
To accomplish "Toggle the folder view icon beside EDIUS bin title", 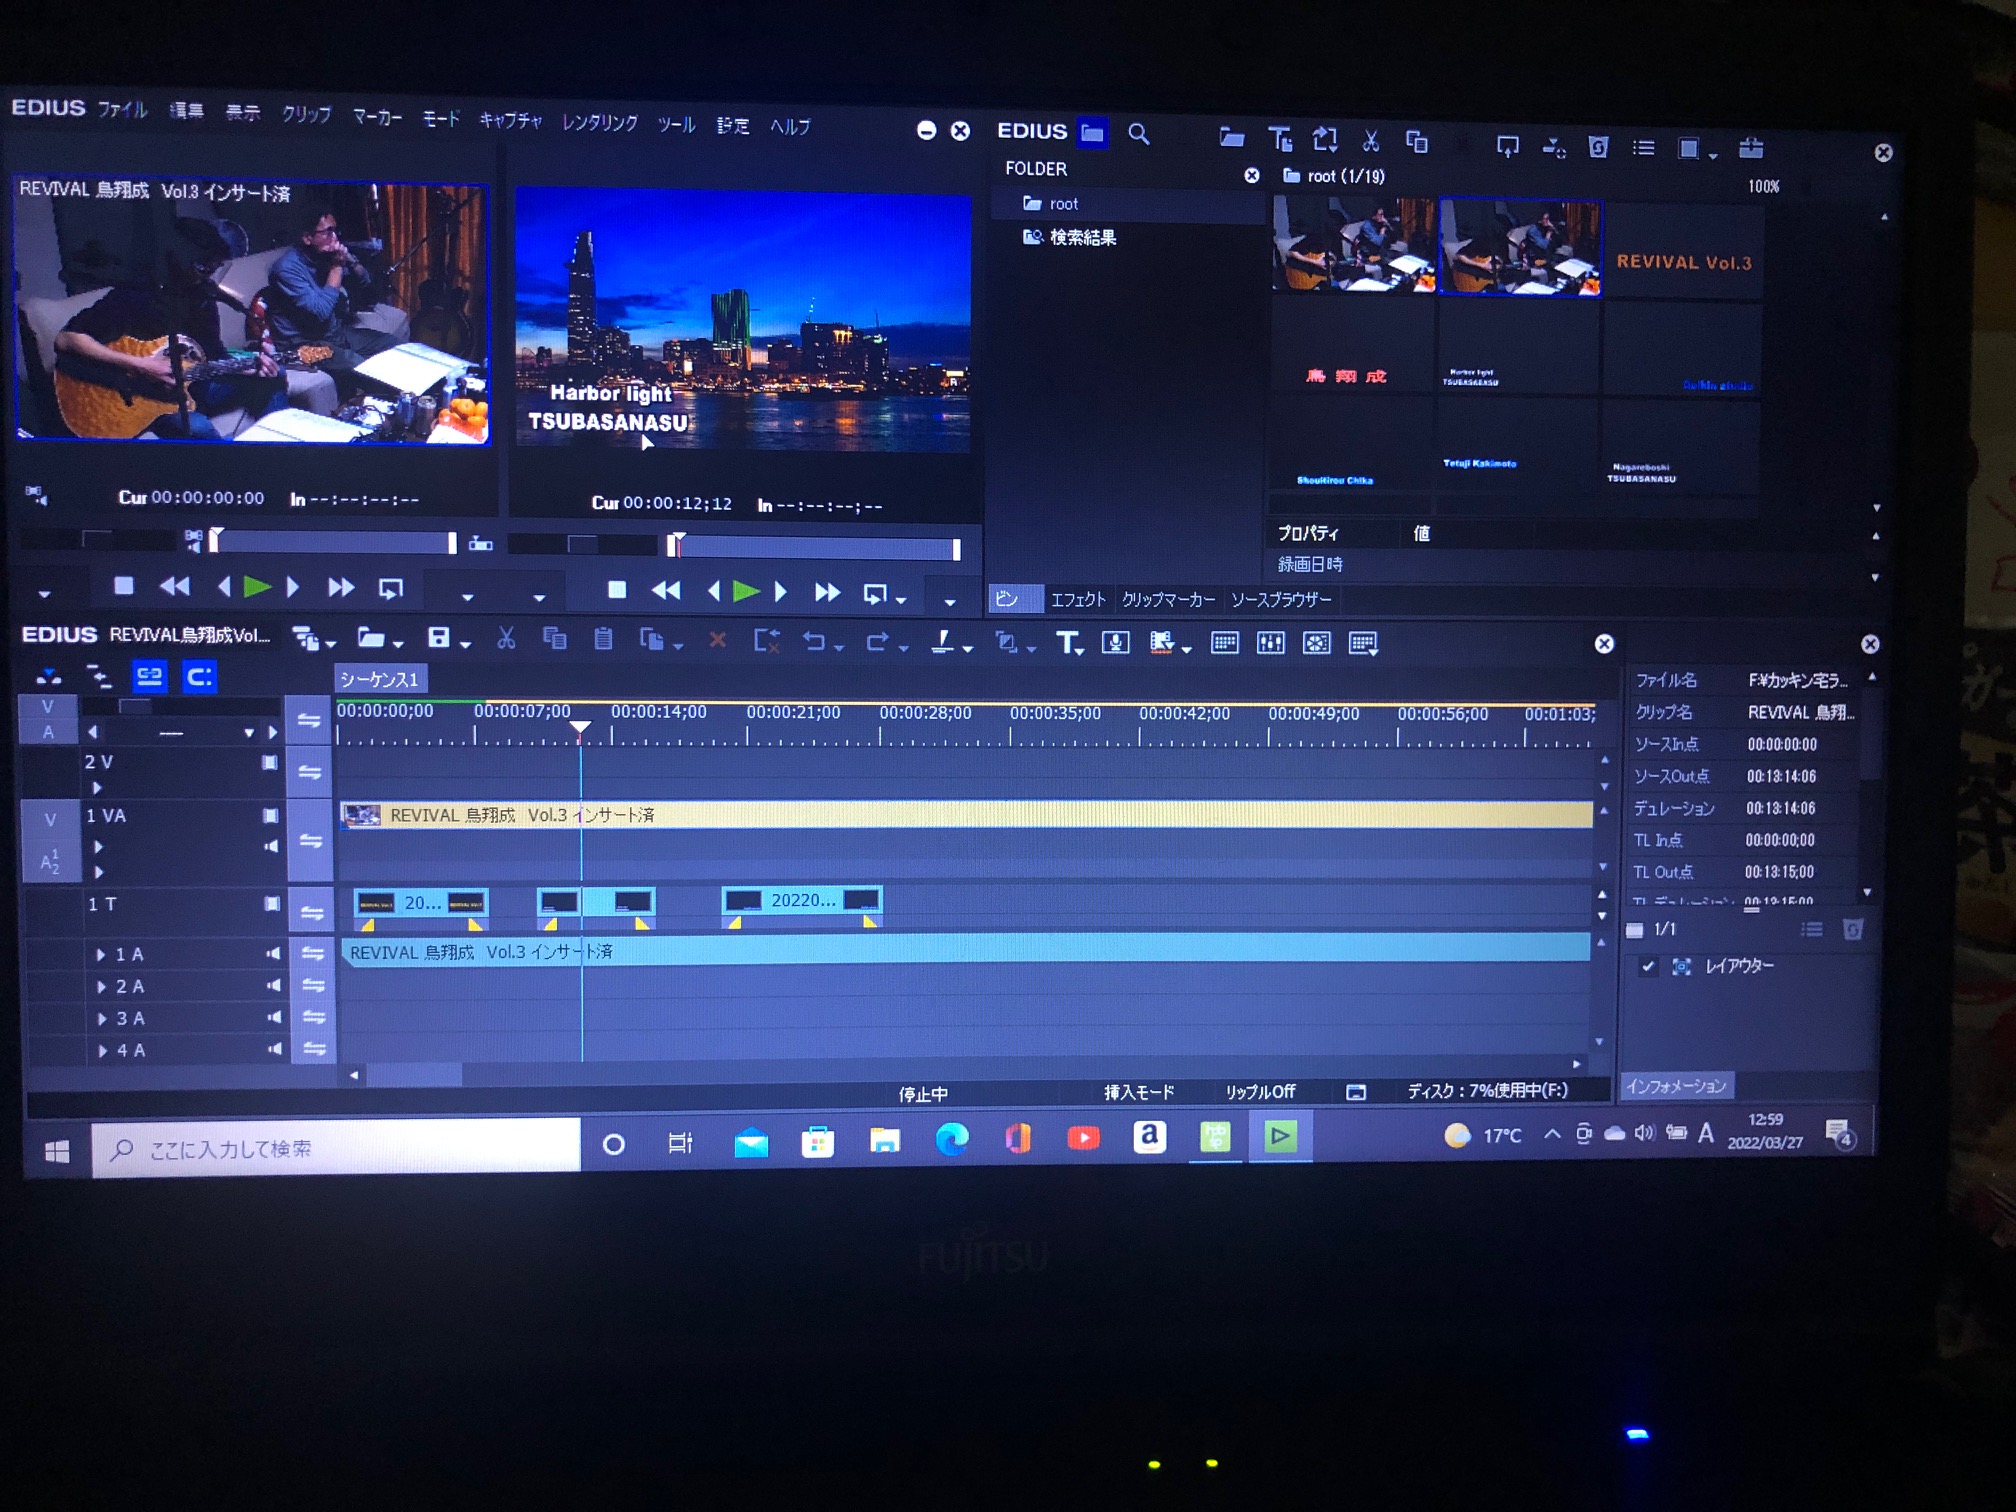I will click(1092, 132).
